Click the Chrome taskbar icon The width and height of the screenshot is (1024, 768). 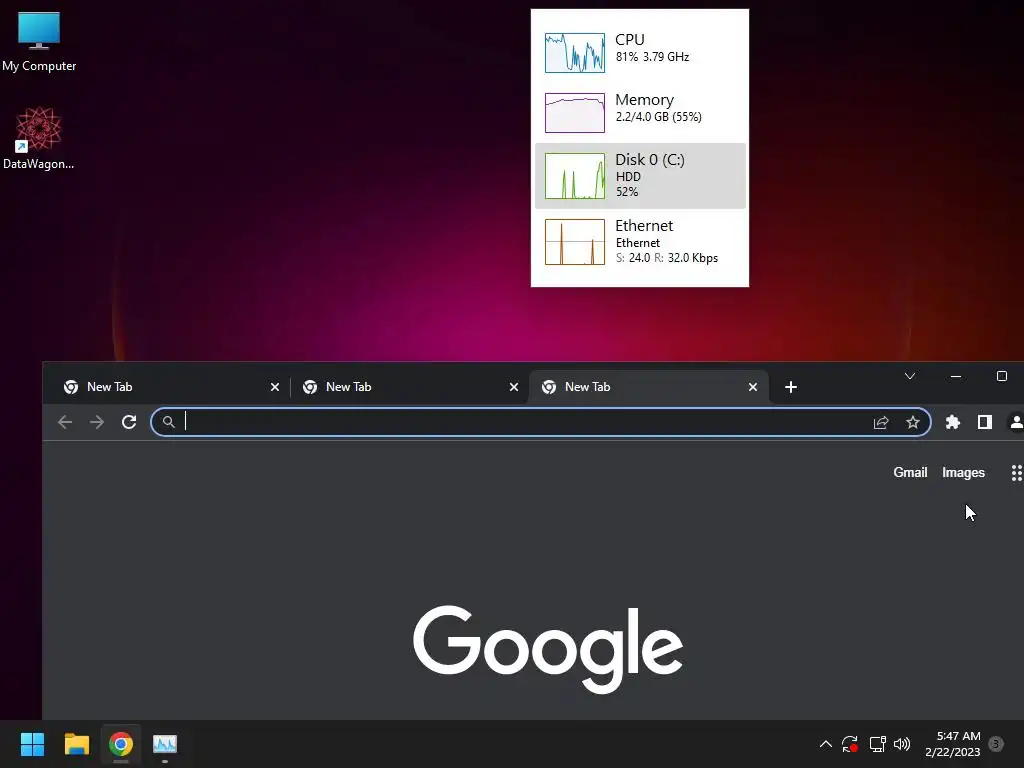tap(121, 744)
